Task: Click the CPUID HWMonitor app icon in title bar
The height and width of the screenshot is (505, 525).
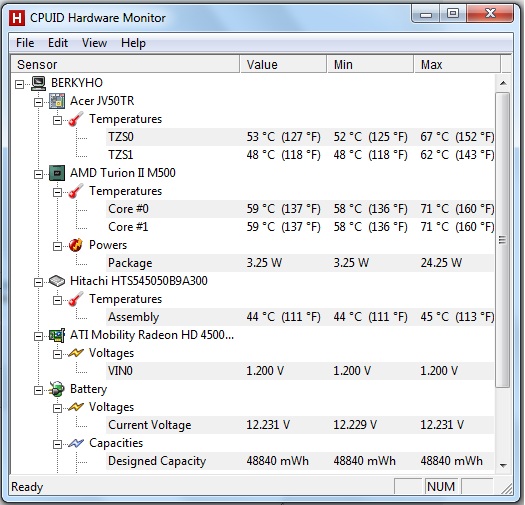Action: (16, 18)
